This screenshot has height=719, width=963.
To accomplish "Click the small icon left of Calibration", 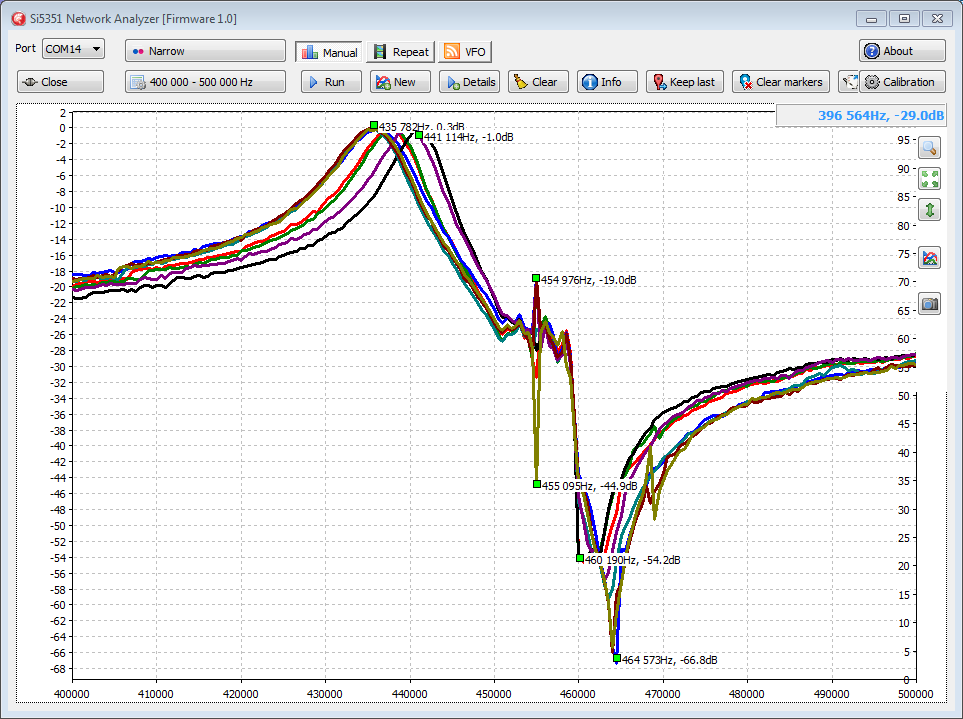I will pos(848,82).
